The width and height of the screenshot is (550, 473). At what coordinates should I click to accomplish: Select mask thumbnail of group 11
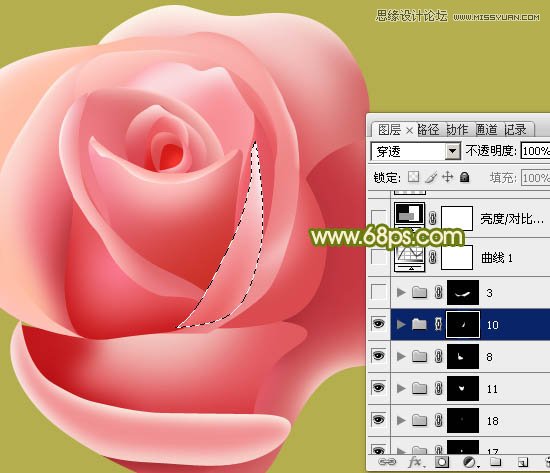463,388
